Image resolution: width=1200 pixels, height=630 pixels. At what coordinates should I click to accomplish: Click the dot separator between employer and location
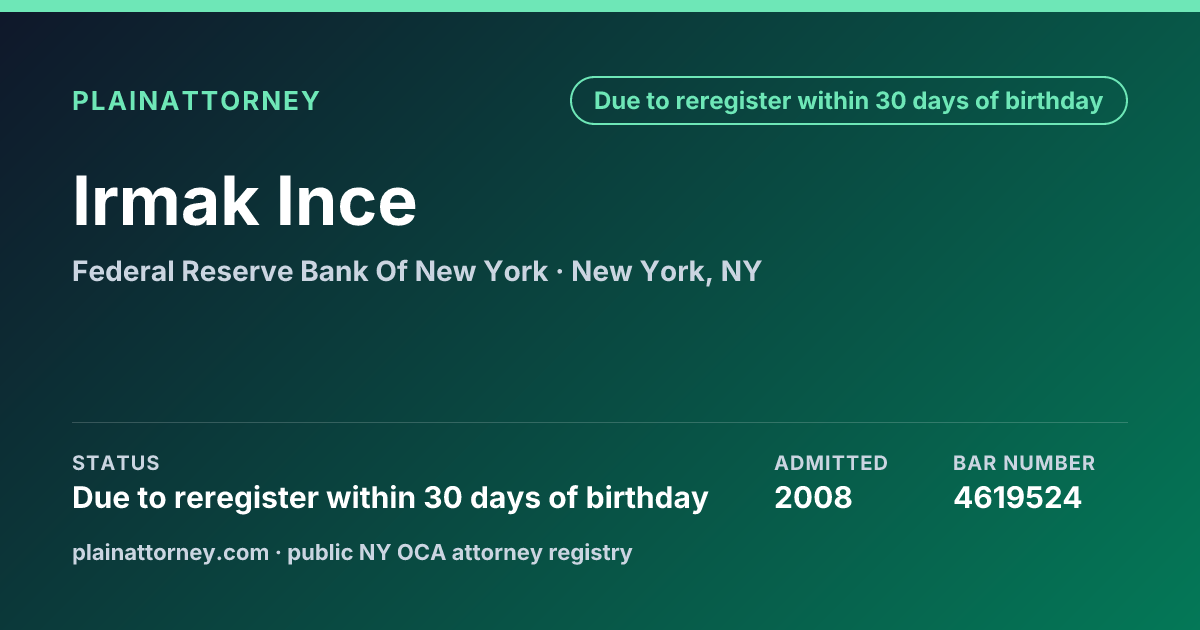560,272
